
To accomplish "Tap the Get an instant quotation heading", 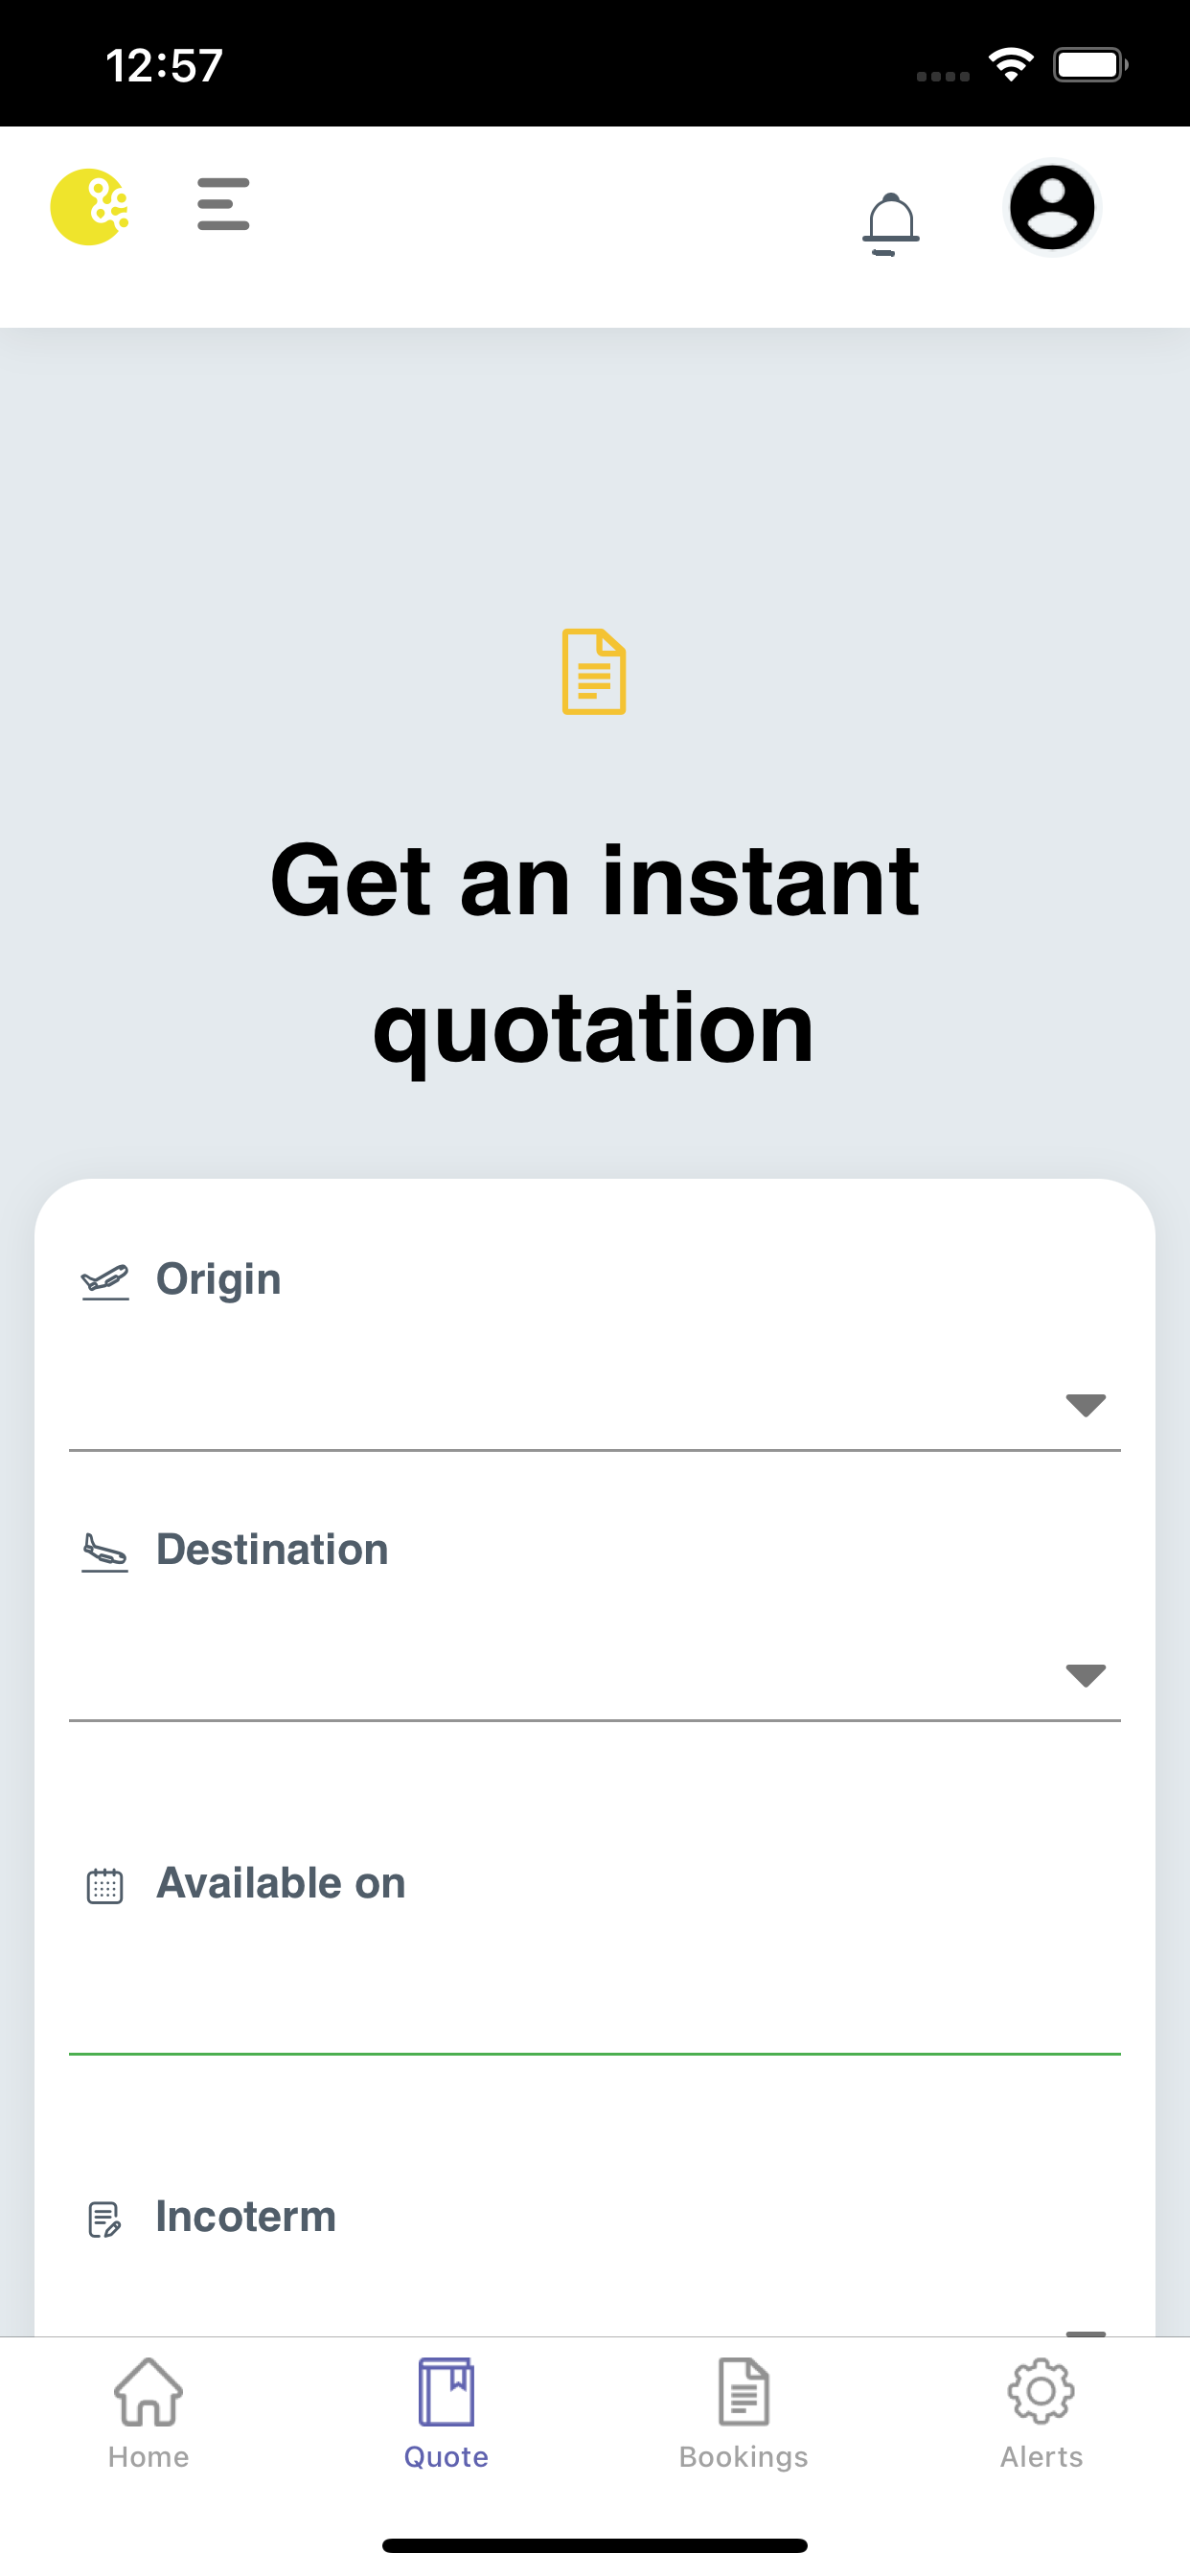I will tap(595, 954).
